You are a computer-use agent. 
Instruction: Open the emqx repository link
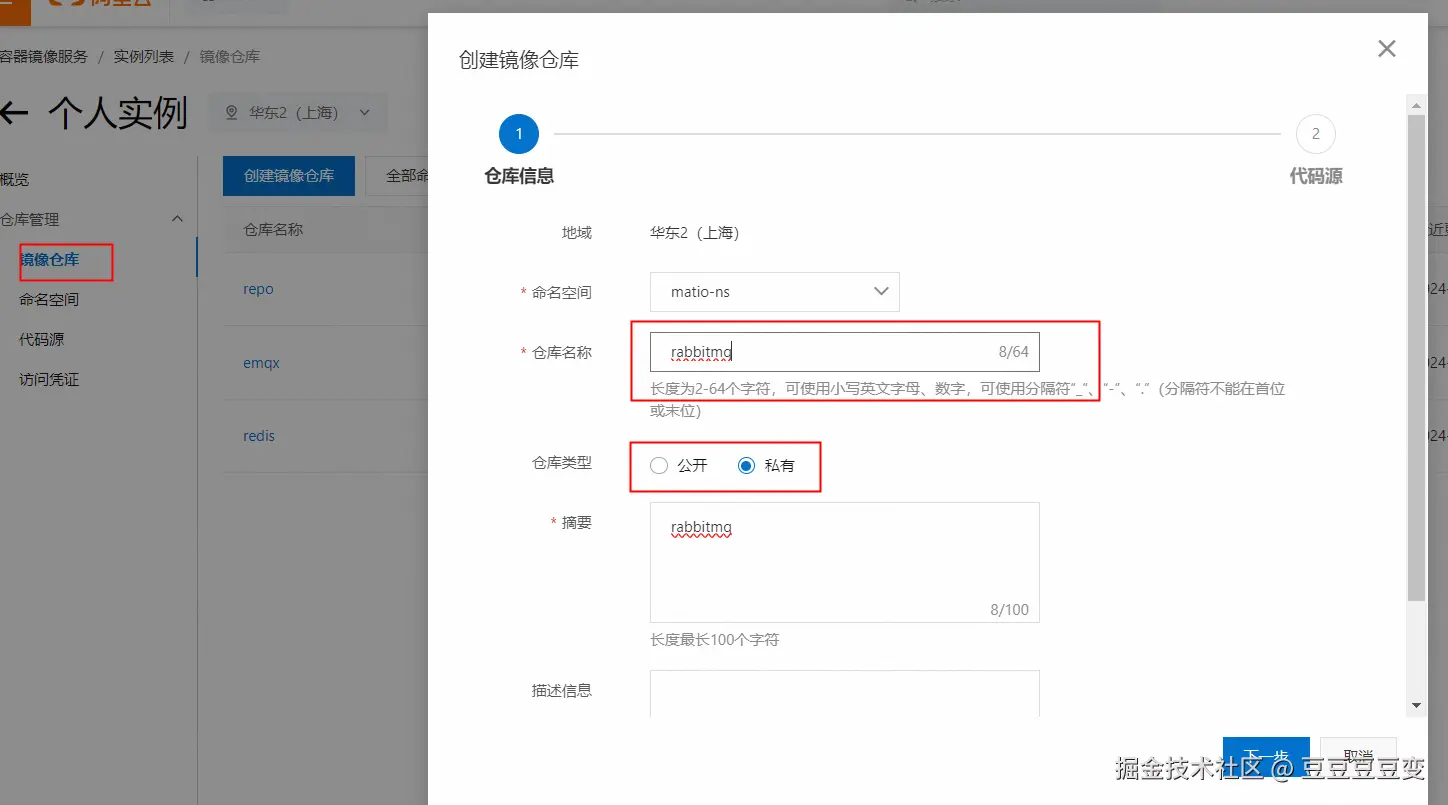click(261, 363)
